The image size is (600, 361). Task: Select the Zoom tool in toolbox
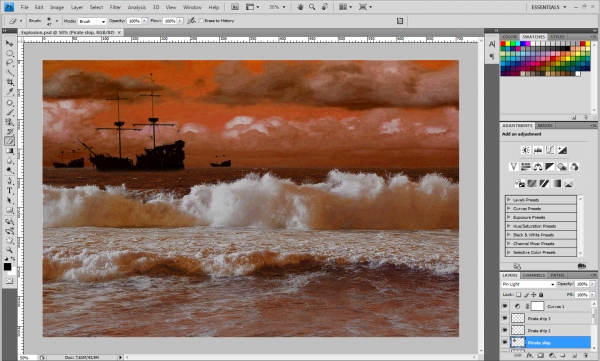(x=10, y=250)
